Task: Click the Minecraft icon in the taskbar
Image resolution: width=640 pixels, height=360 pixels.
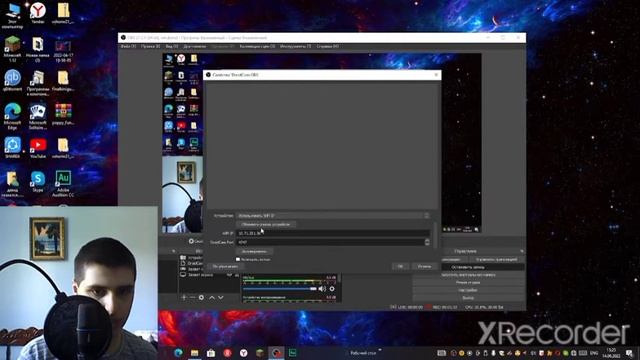Action: [x=260, y=353]
